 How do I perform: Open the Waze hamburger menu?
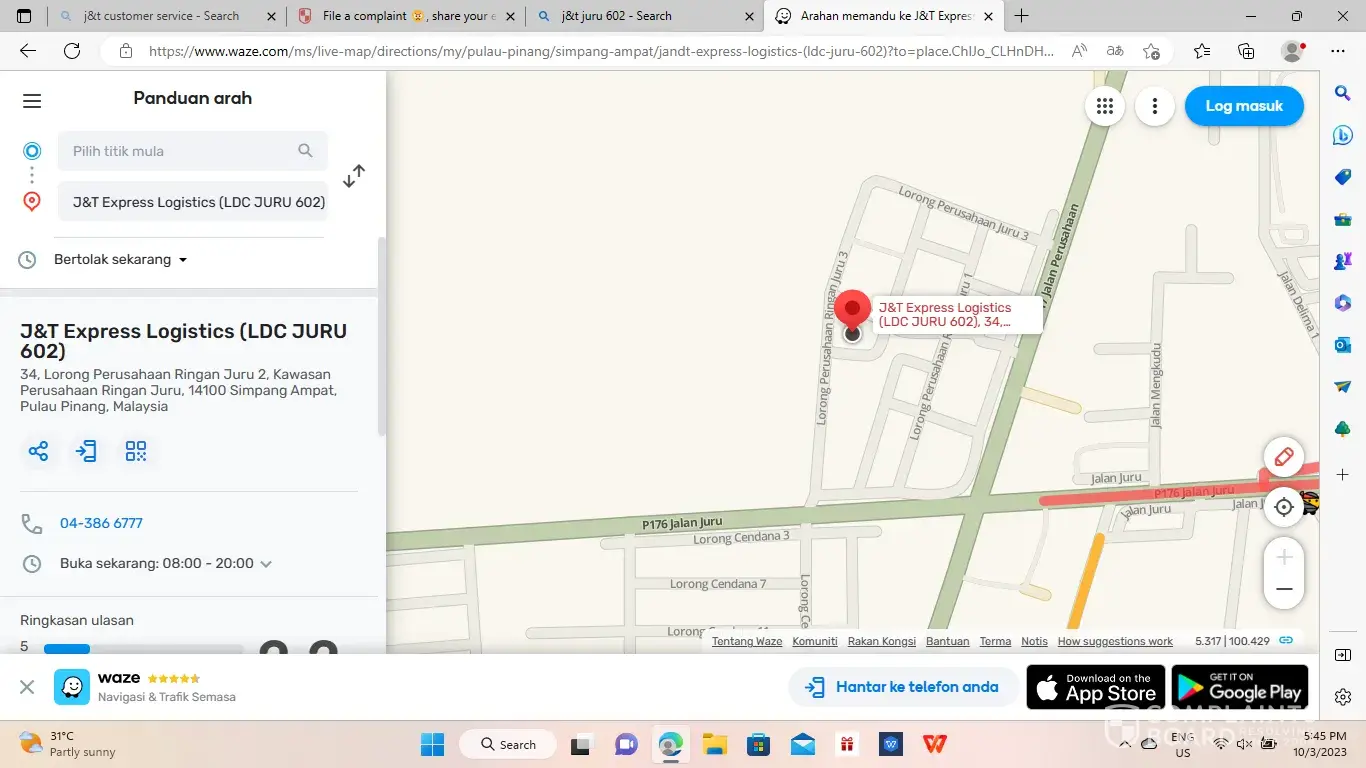tap(32, 101)
